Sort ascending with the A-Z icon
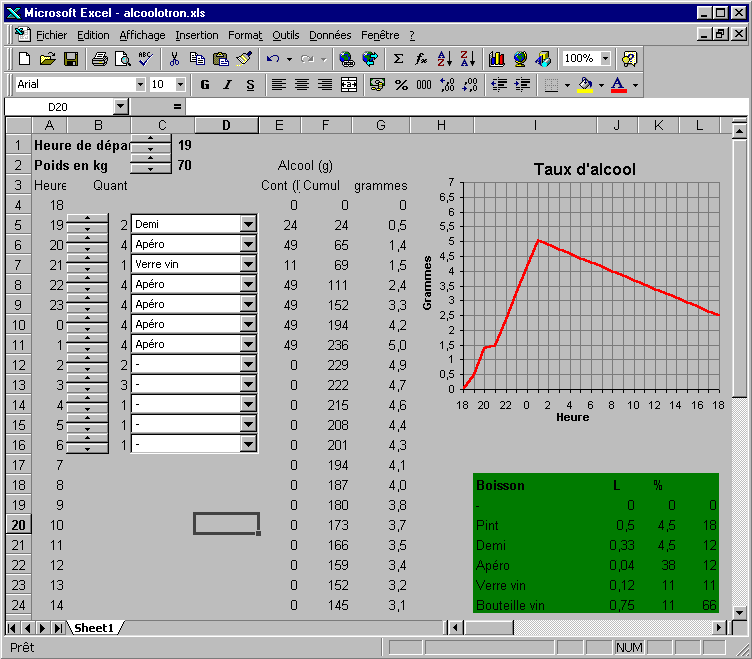 pyautogui.click(x=445, y=59)
